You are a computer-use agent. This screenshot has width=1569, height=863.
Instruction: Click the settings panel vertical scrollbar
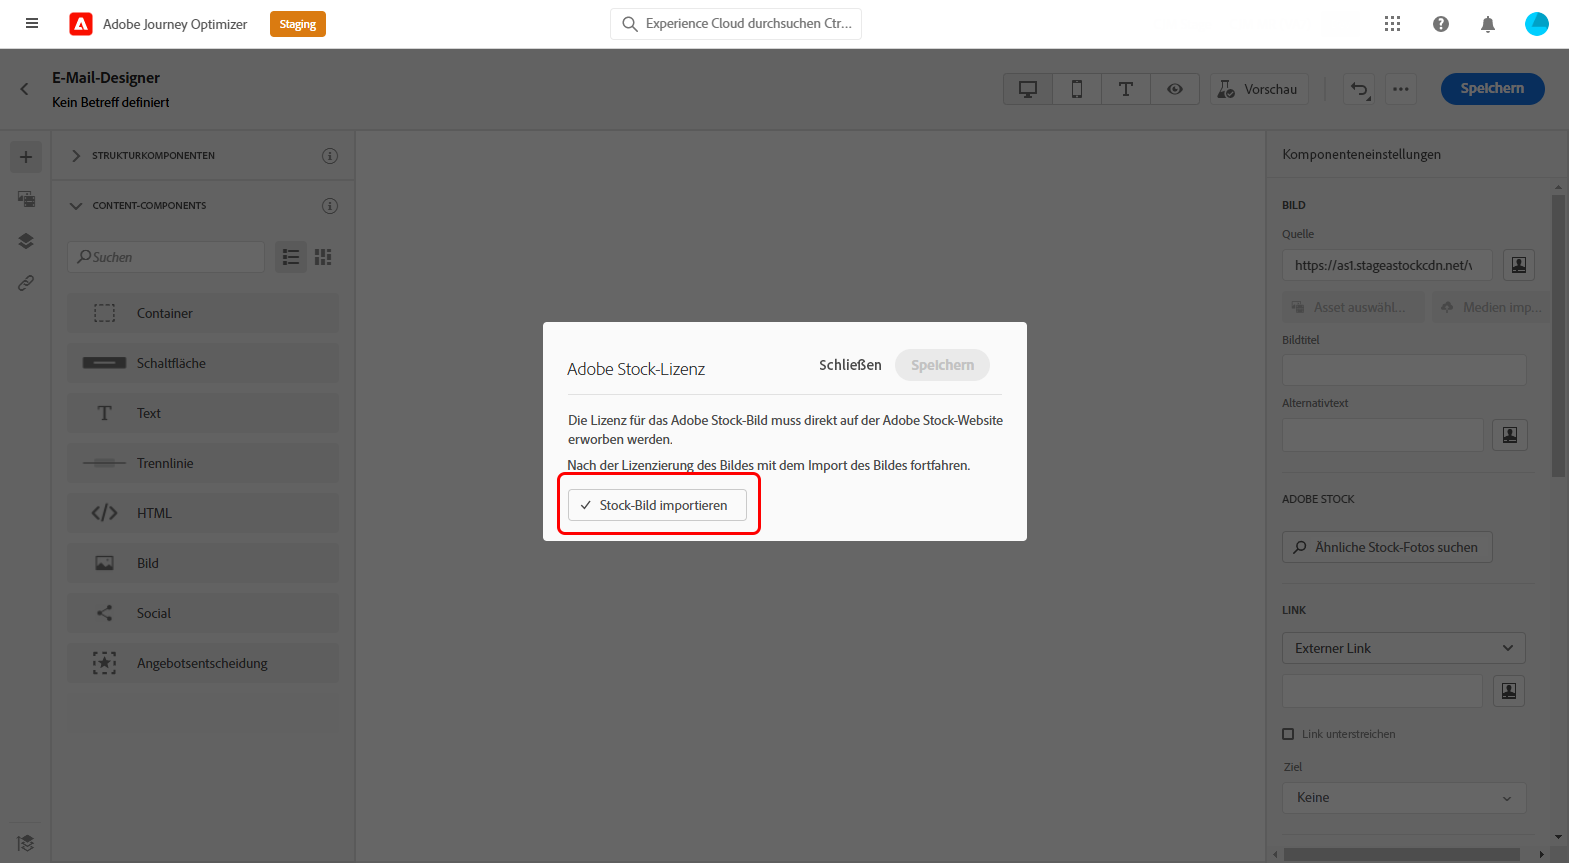click(1558, 336)
